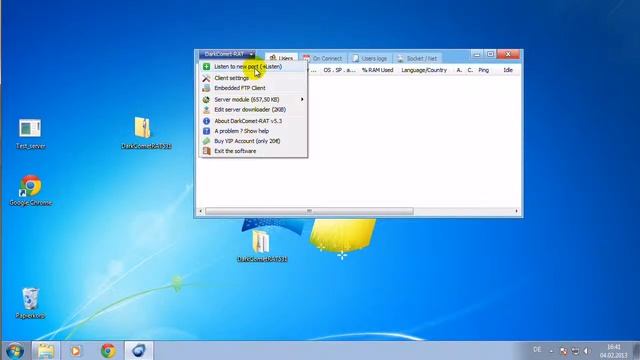Show hidden tray icons arrow
640x360 pixels.
tap(551, 351)
